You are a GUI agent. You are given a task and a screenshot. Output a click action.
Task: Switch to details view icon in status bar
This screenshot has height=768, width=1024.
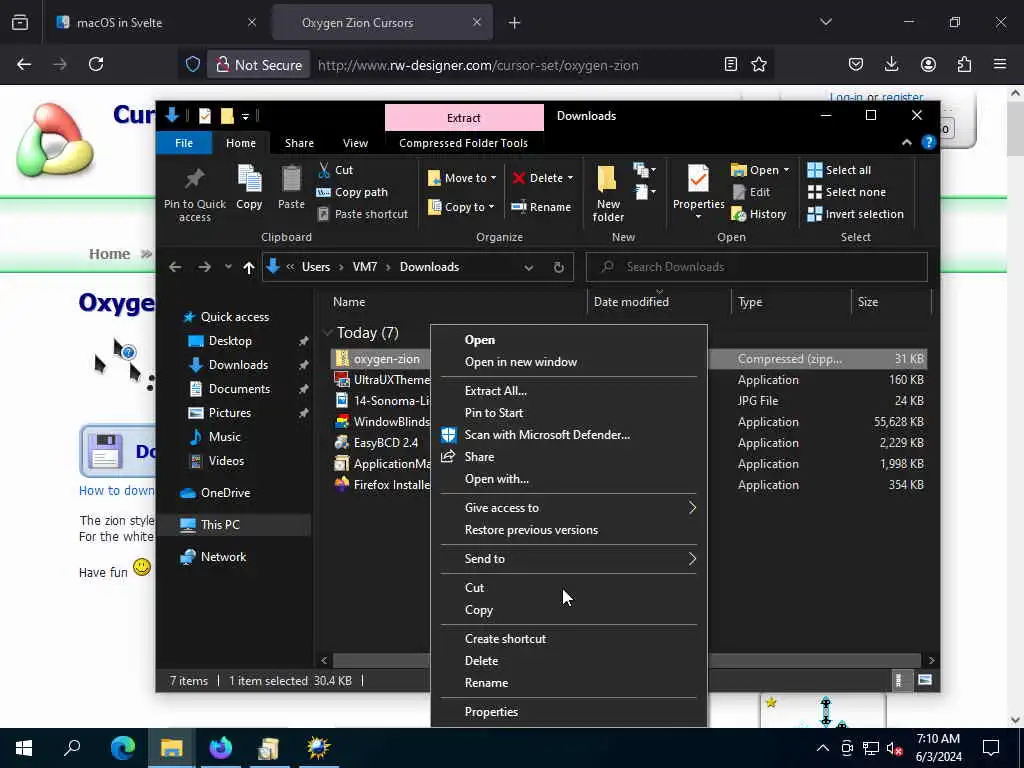tap(899, 680)
